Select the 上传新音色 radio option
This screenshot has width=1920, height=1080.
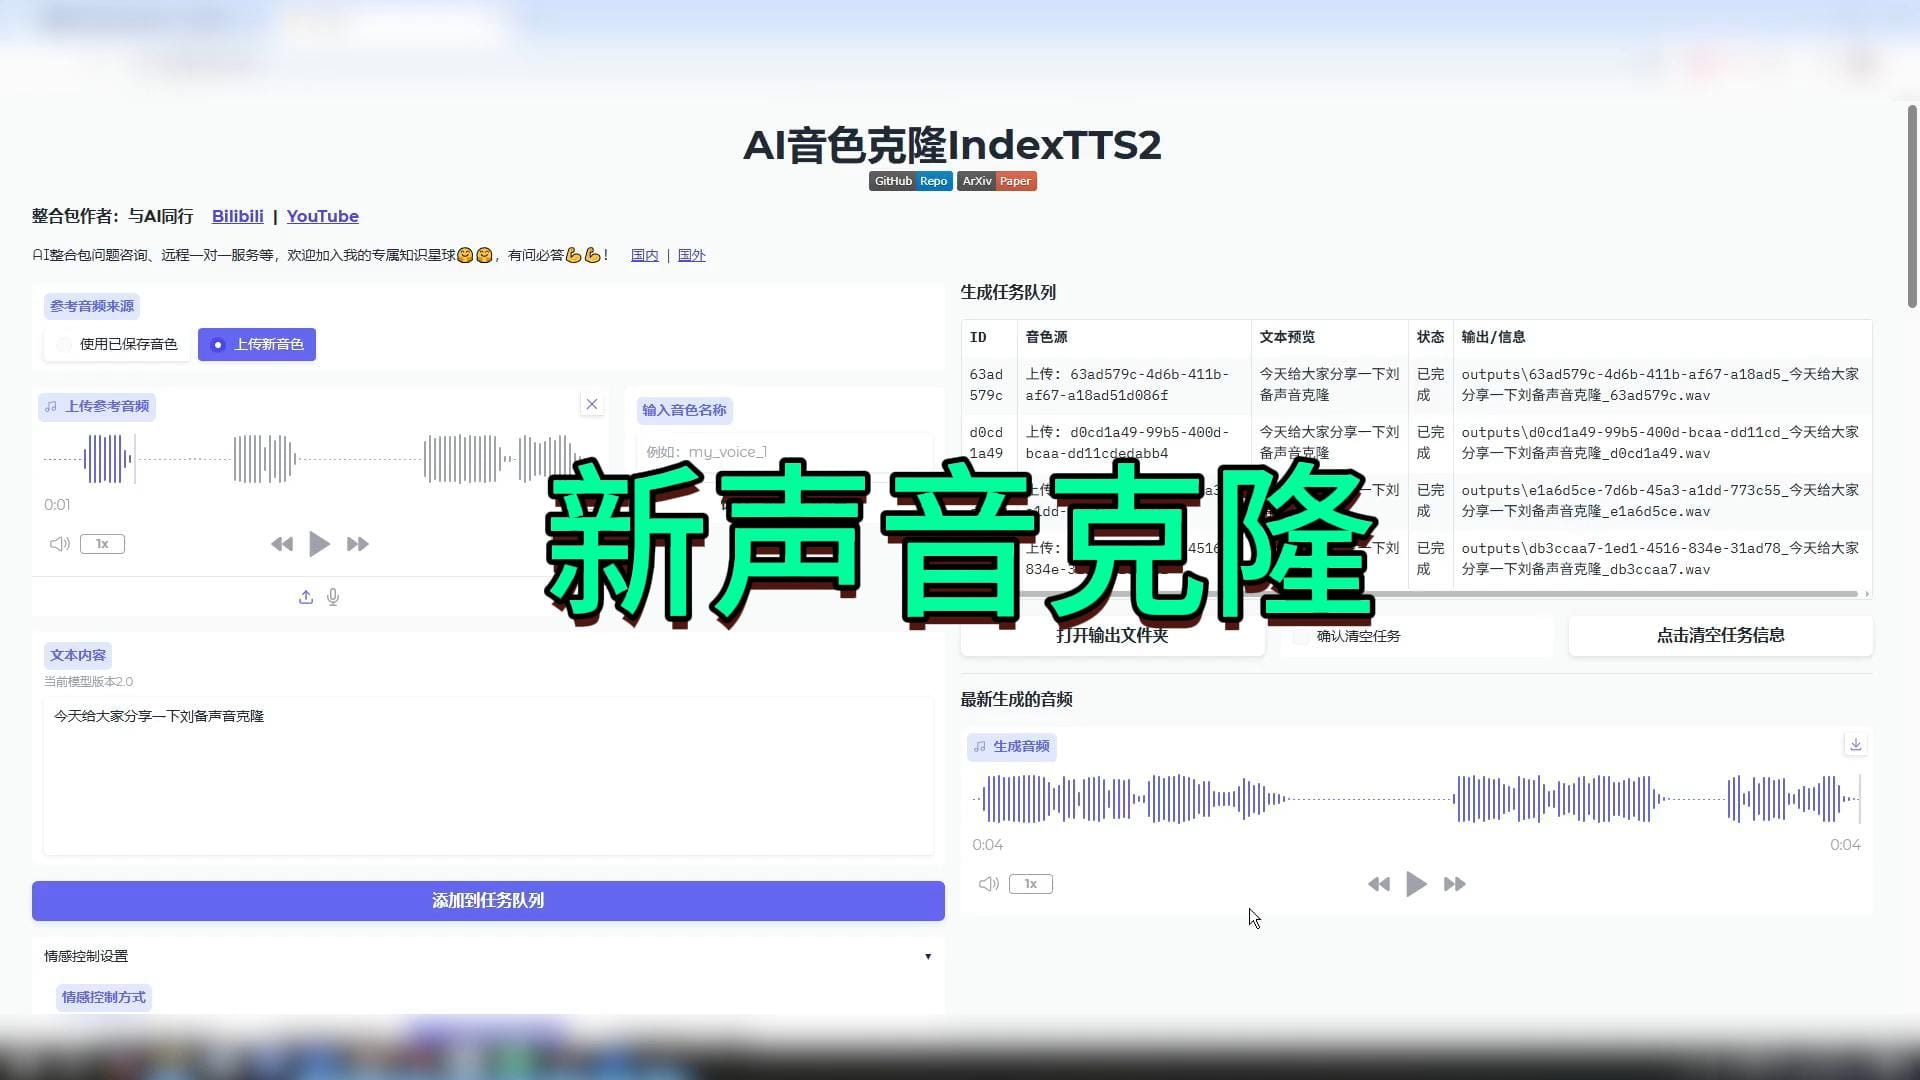click(218, 344)
